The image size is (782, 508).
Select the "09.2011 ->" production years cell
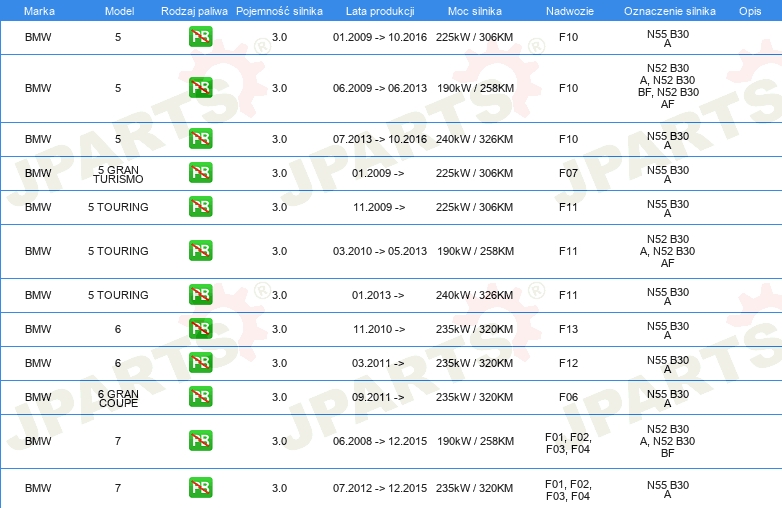pos(378,397)
